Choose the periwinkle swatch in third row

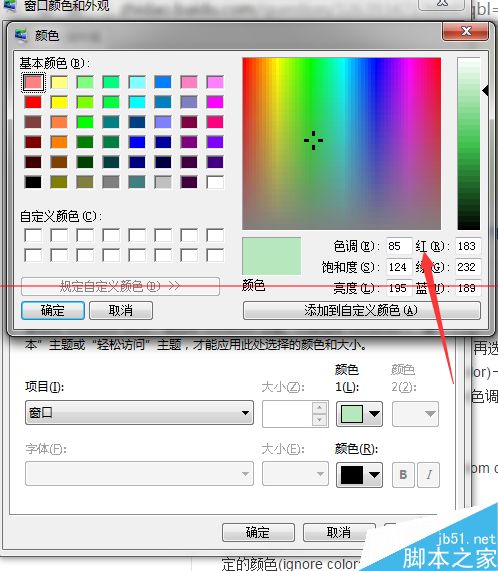click(163, 122)
